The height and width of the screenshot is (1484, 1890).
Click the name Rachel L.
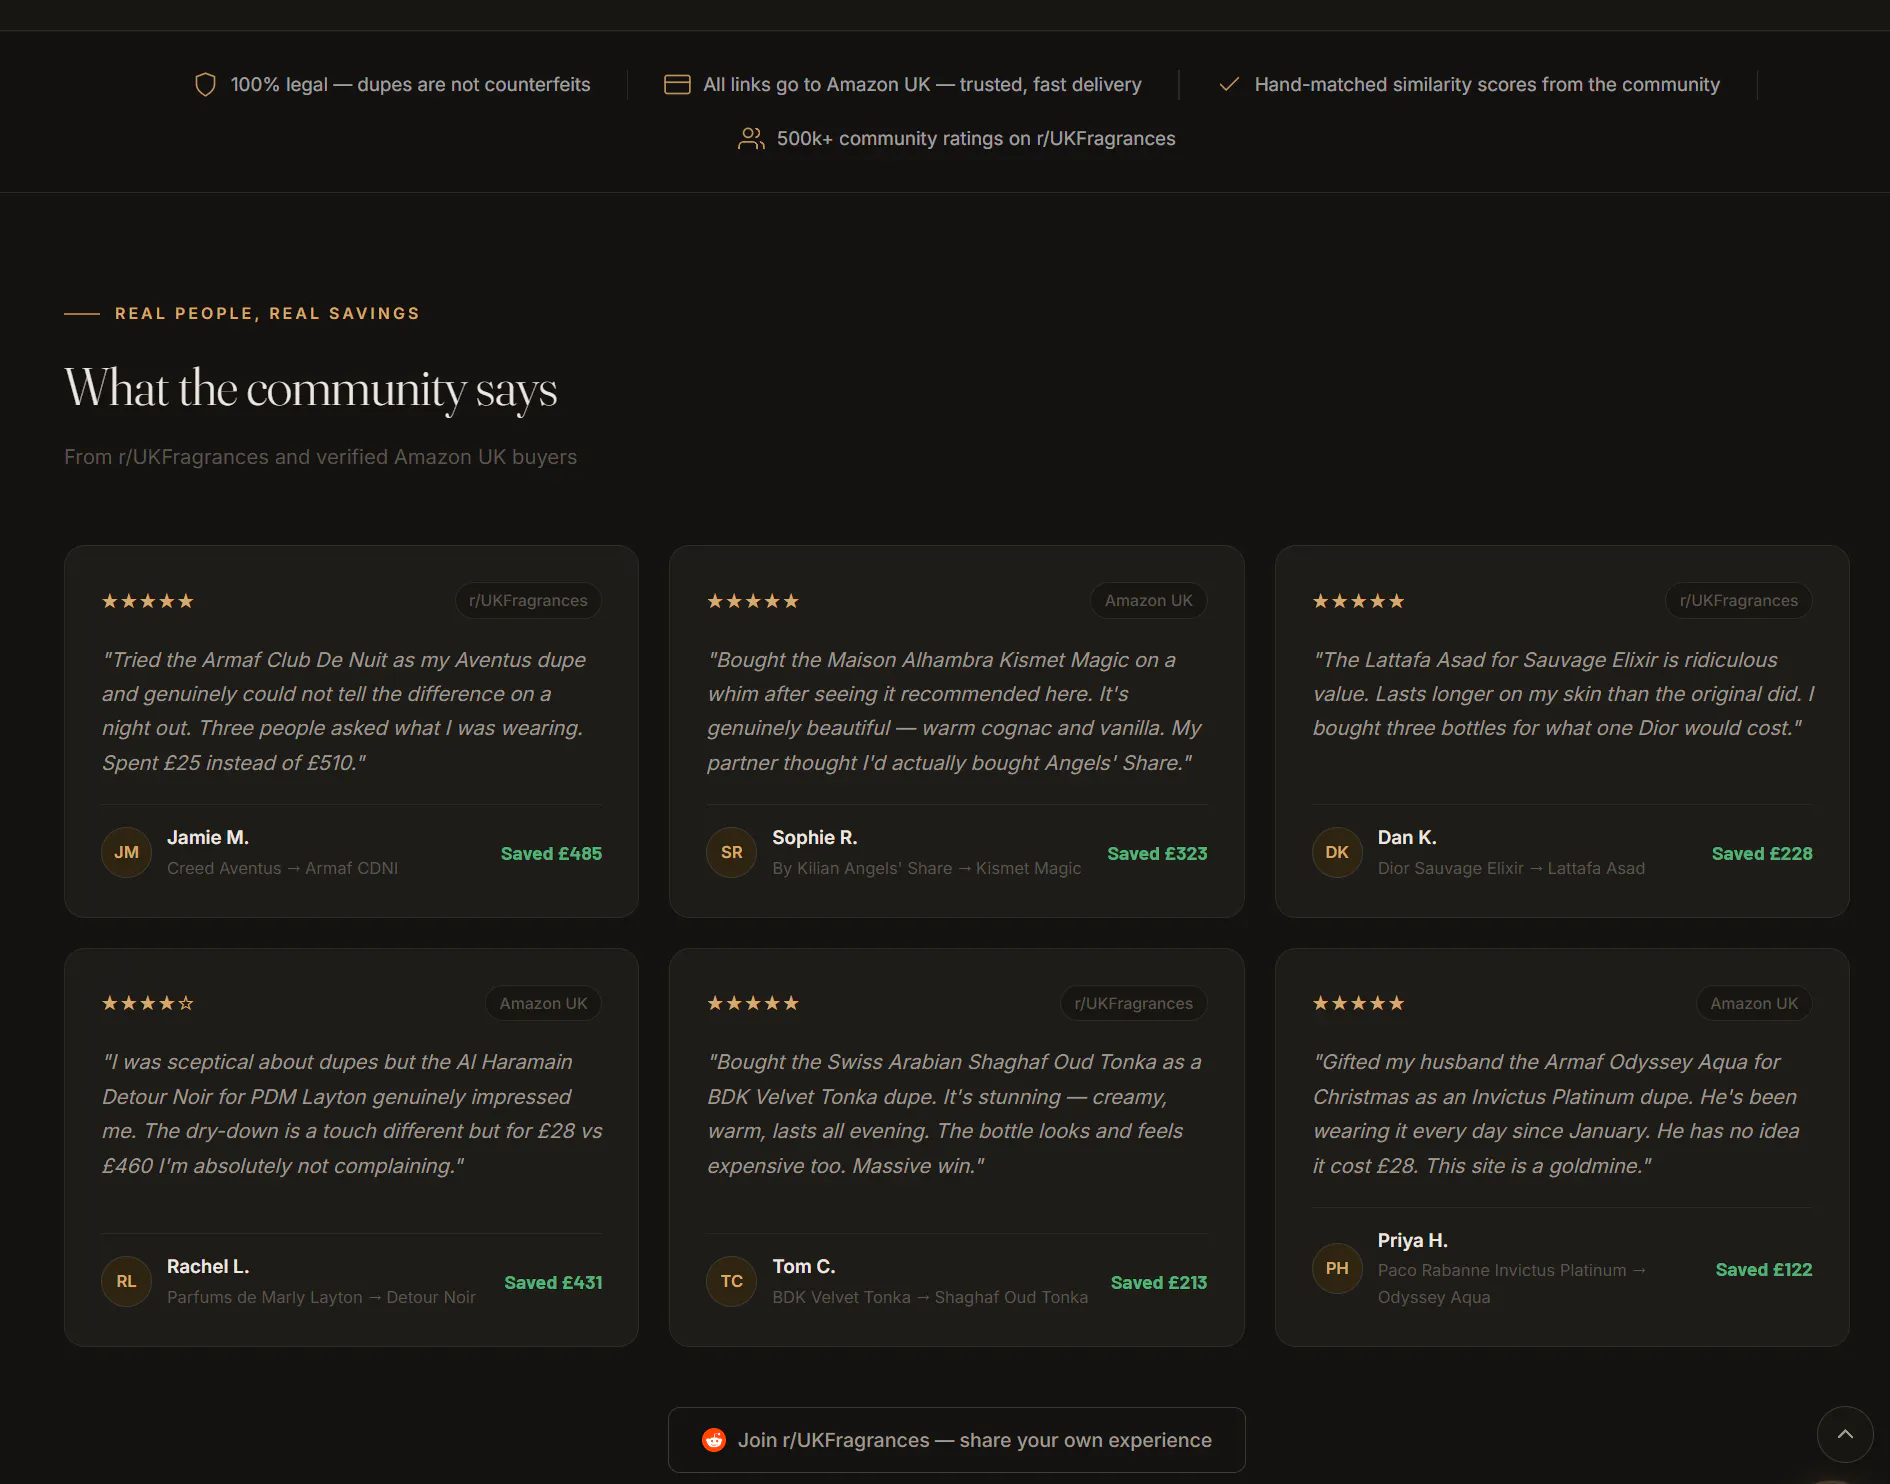pyautogui.click(x=208, y=1267)
